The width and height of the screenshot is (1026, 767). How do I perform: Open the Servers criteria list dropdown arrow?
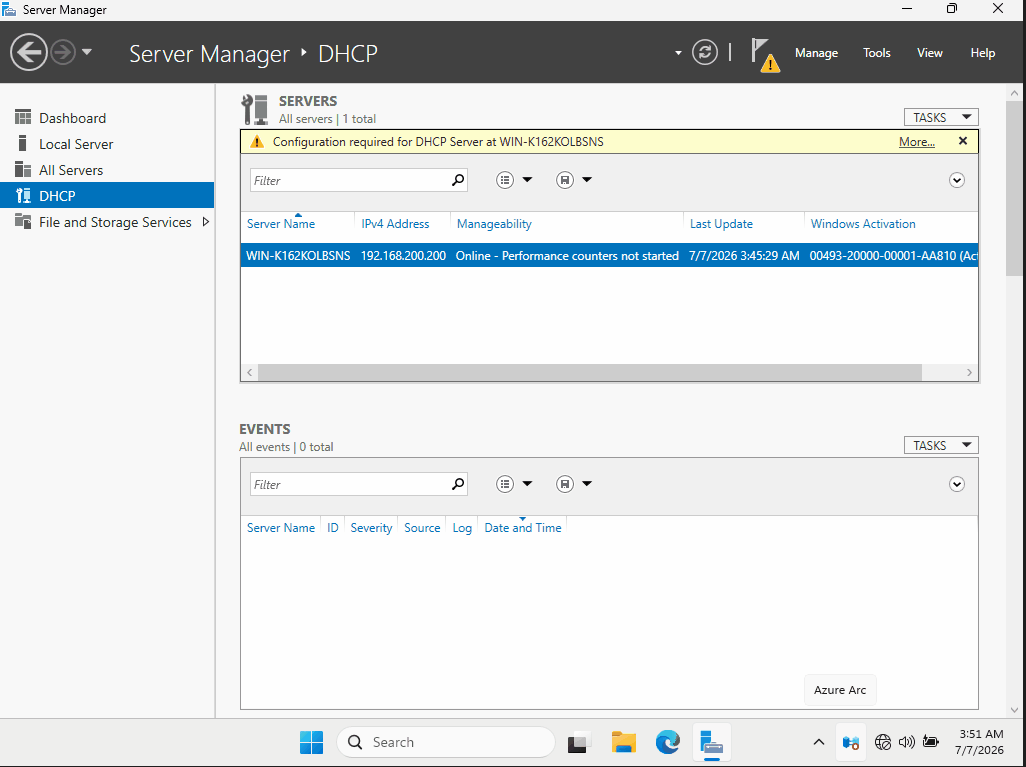coord(527,180)
